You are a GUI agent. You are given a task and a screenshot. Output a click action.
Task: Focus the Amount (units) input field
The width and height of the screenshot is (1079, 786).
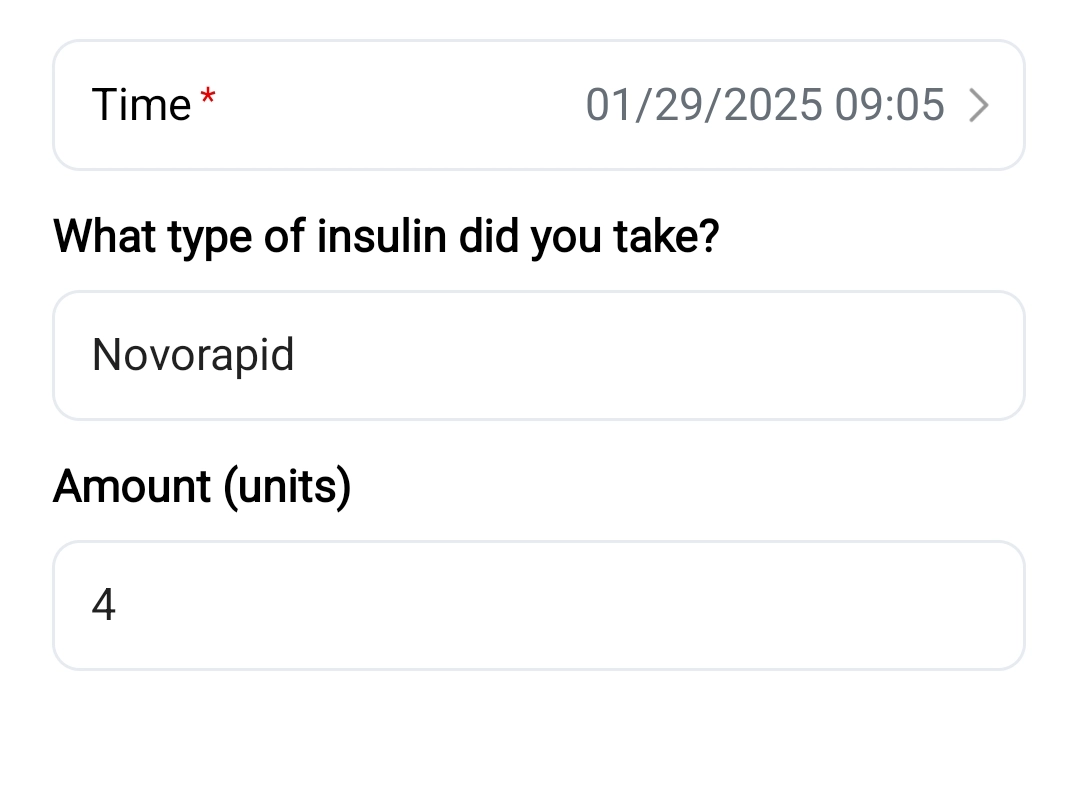coord(538,605)
